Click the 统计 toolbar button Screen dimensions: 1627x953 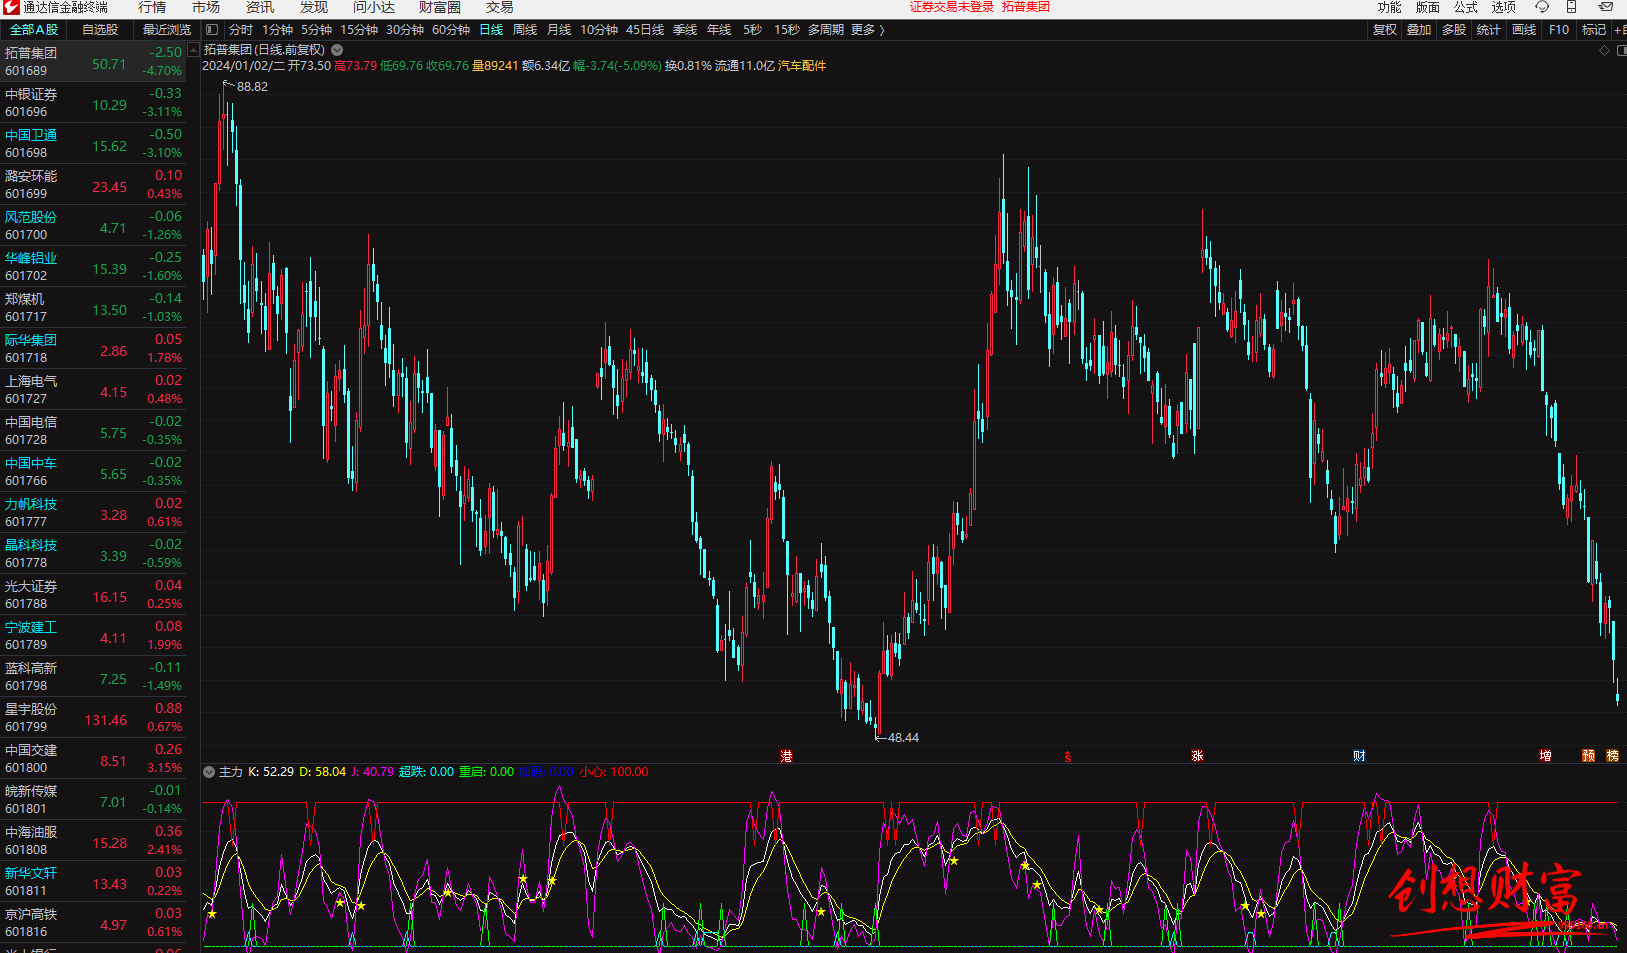click(1489, 30)
